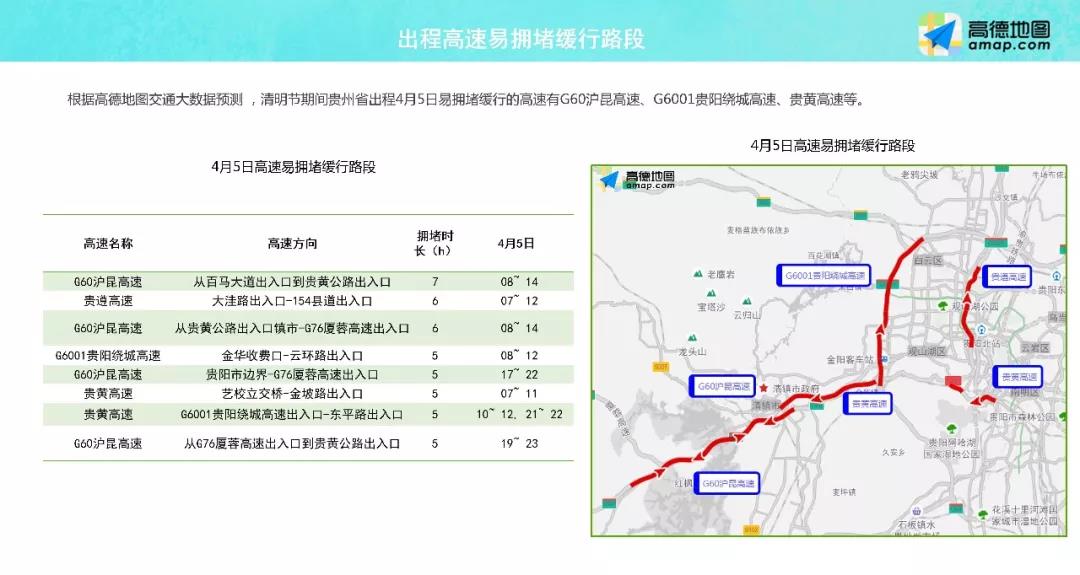Click the 拥堵时长（h） column header
This screenshot has height=575, width=1080.
click(435, 243)
